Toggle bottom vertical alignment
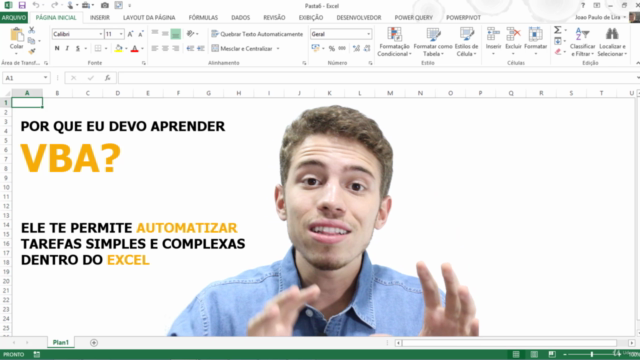Viewport: 640px width, 360px height. coord(176,34)
